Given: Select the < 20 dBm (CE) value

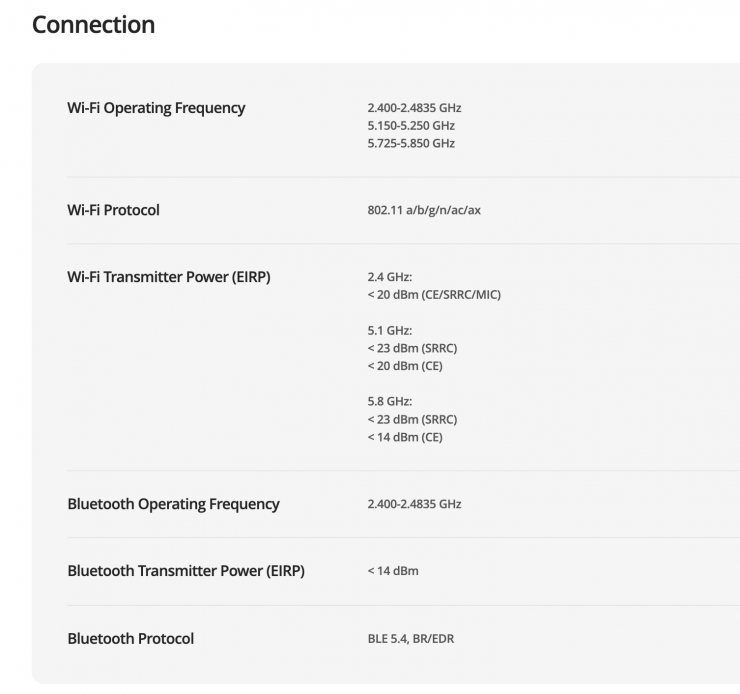Looking at the screenshot, I should 405,366.
